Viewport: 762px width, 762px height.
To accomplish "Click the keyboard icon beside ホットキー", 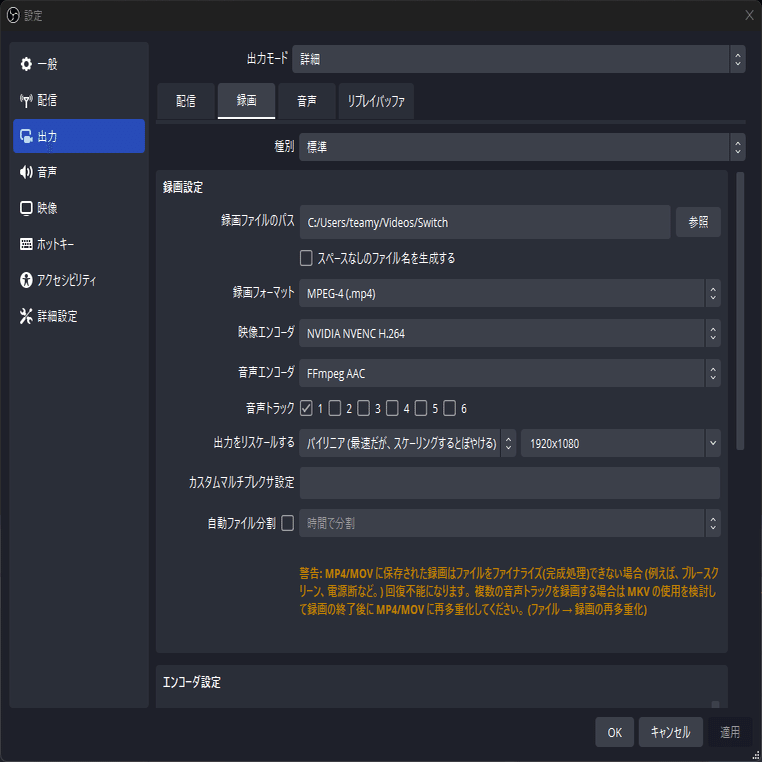I will click(x=26, y=244).
